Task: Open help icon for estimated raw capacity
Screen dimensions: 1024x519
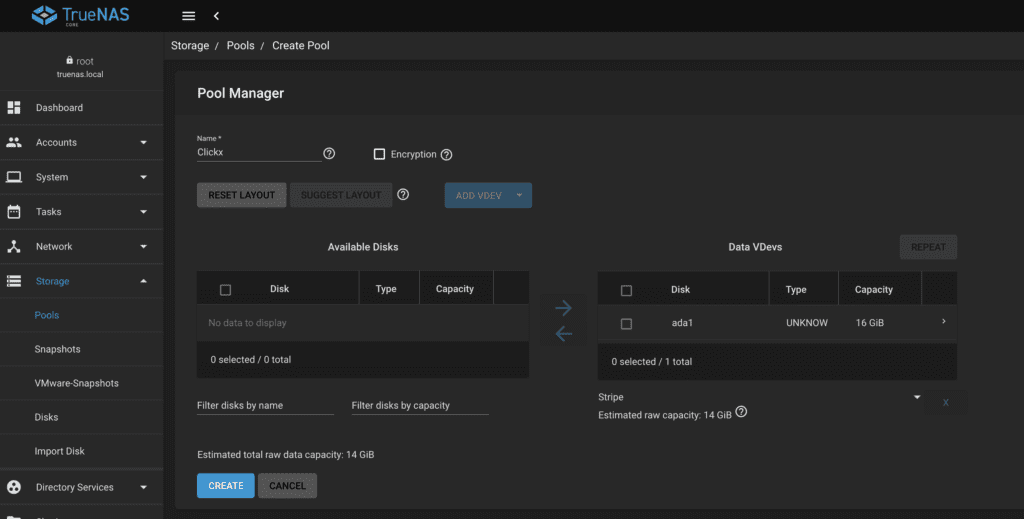Action: coord(741,412)
